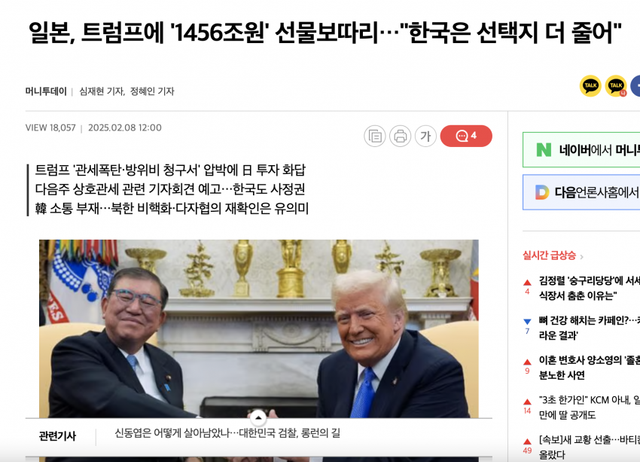Print the article via printer icon
640x462 pixels.
400,136
